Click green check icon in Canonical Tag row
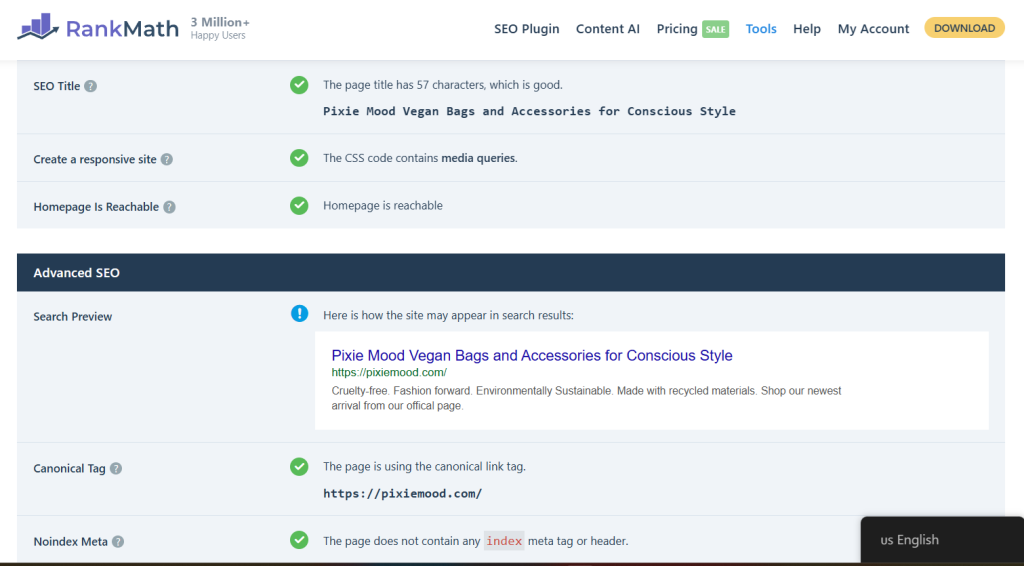 (299, 467)
